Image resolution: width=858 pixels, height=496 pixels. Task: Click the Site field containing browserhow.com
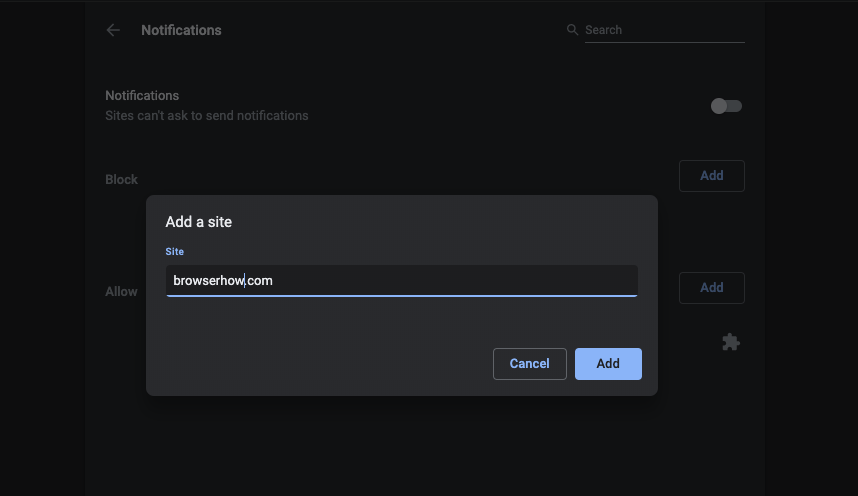[402, 281]
